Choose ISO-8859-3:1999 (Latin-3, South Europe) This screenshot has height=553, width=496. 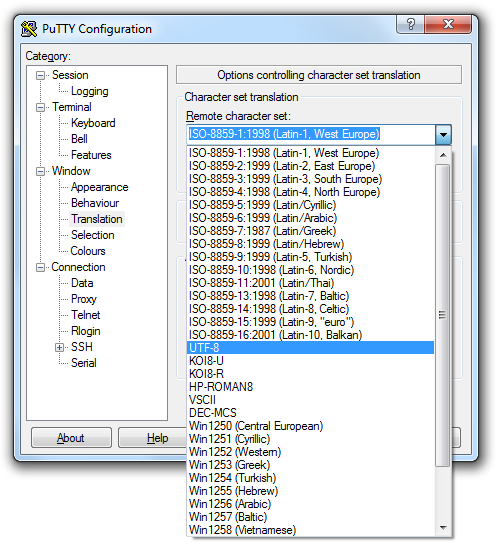point(310,179)
